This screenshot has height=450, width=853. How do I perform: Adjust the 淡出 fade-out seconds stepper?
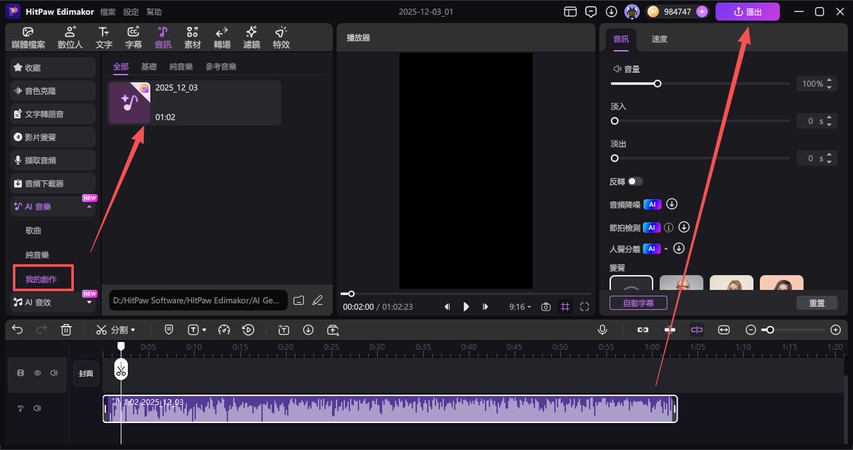click(829, 158)
